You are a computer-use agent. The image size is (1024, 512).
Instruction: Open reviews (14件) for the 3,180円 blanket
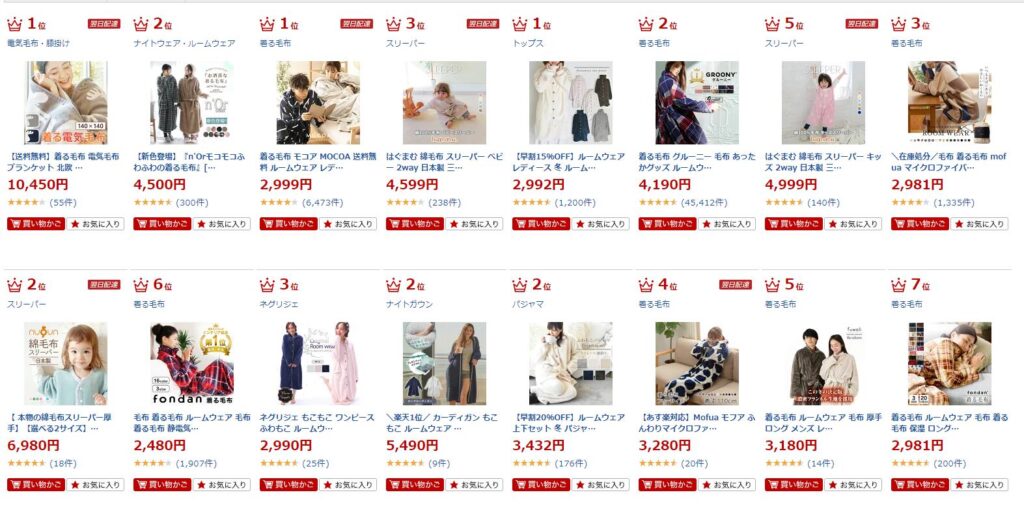tap(820, 464)
